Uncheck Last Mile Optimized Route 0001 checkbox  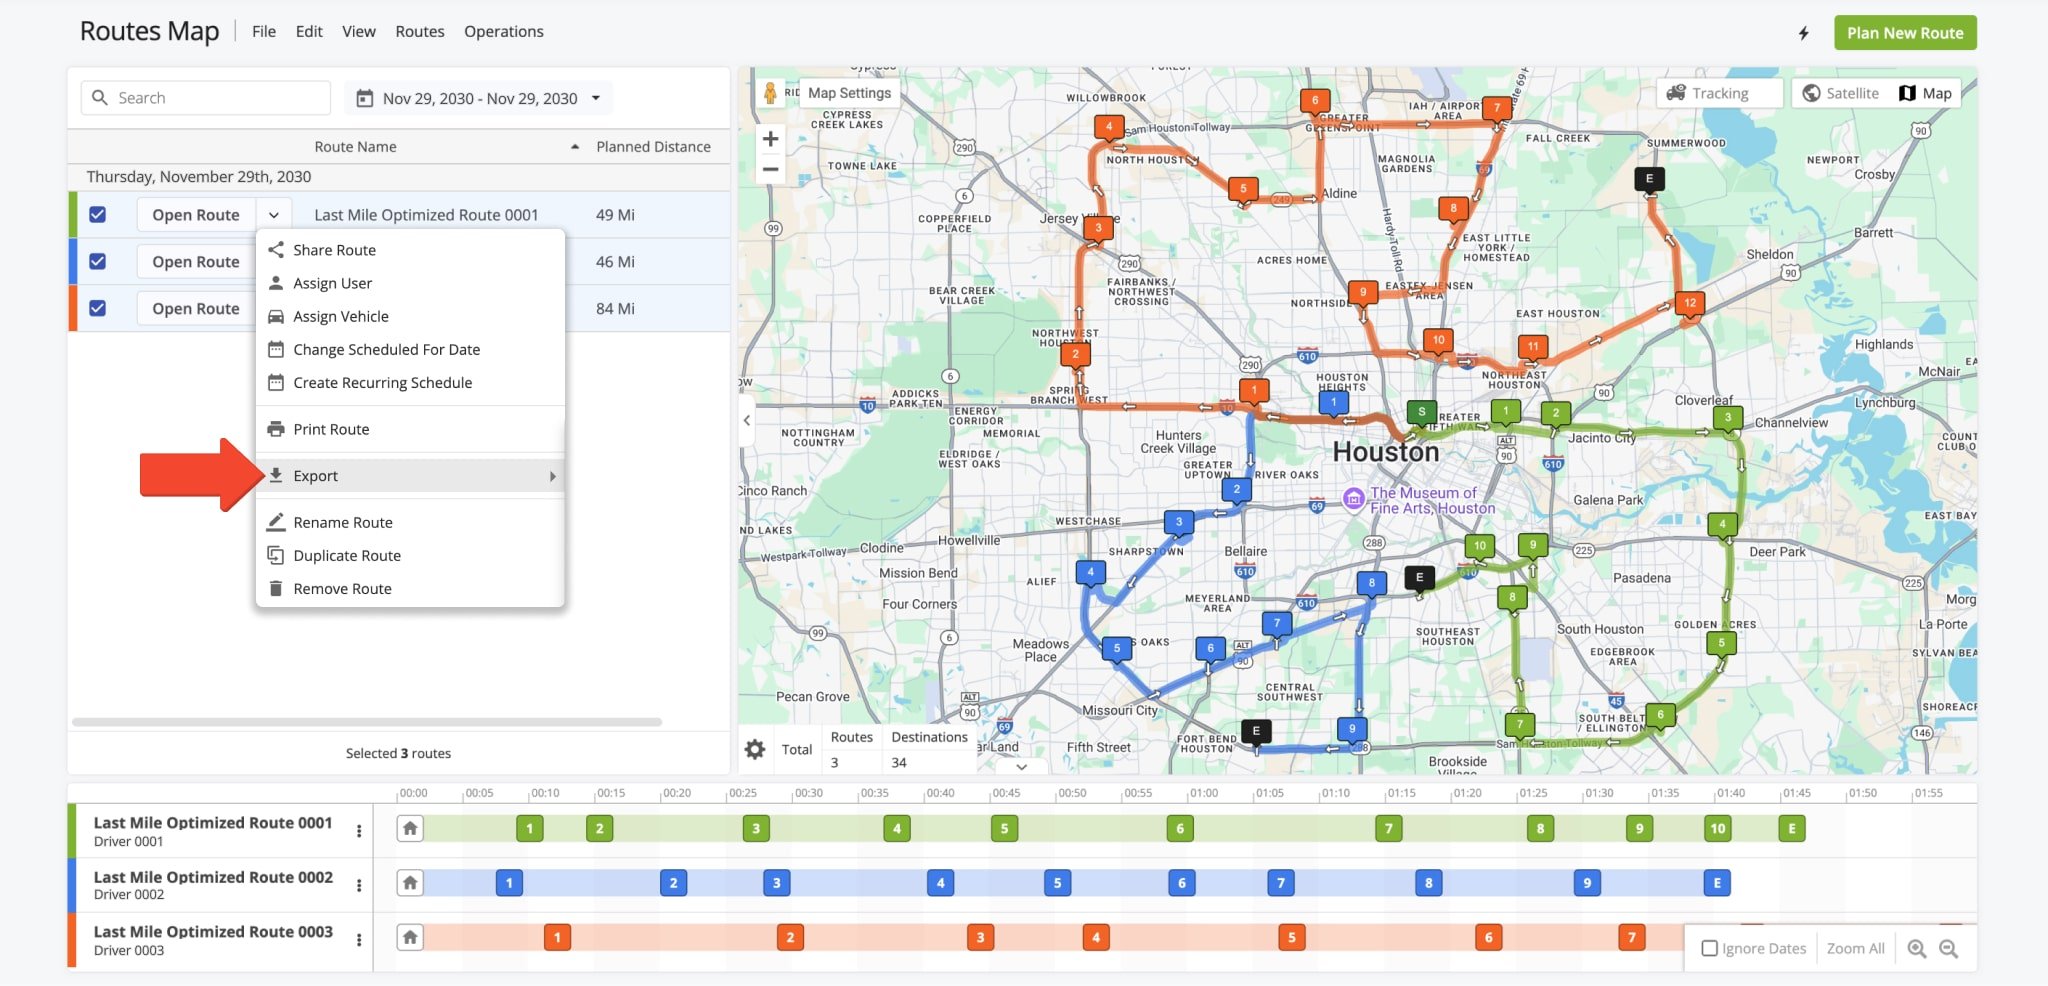pos(97,214)
